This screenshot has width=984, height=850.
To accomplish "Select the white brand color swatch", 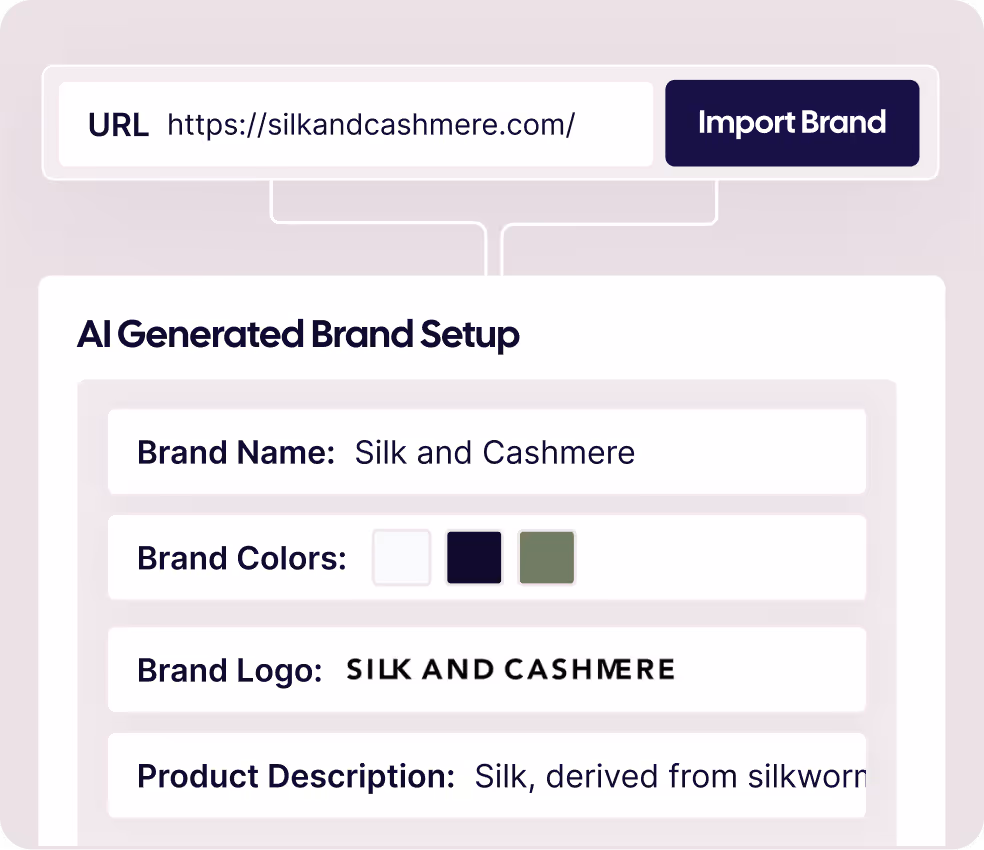I will point(401,557).
